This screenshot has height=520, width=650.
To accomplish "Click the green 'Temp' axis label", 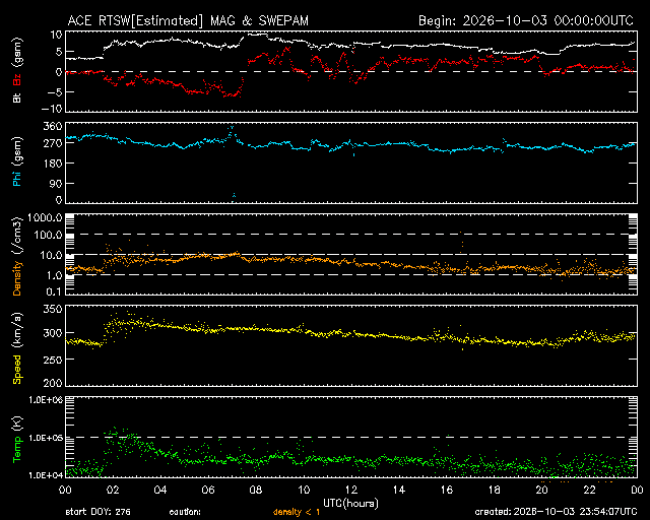I will tap(17, 449).
